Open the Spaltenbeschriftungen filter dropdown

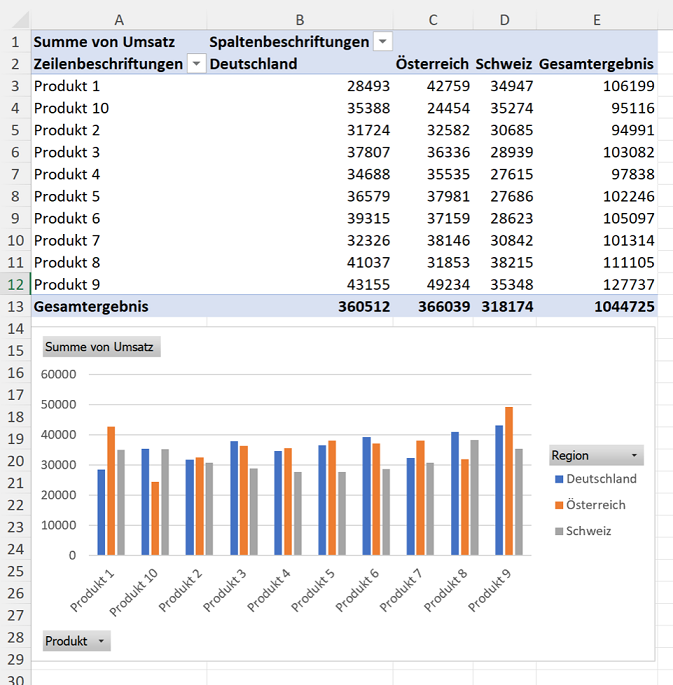pos(383,42)
